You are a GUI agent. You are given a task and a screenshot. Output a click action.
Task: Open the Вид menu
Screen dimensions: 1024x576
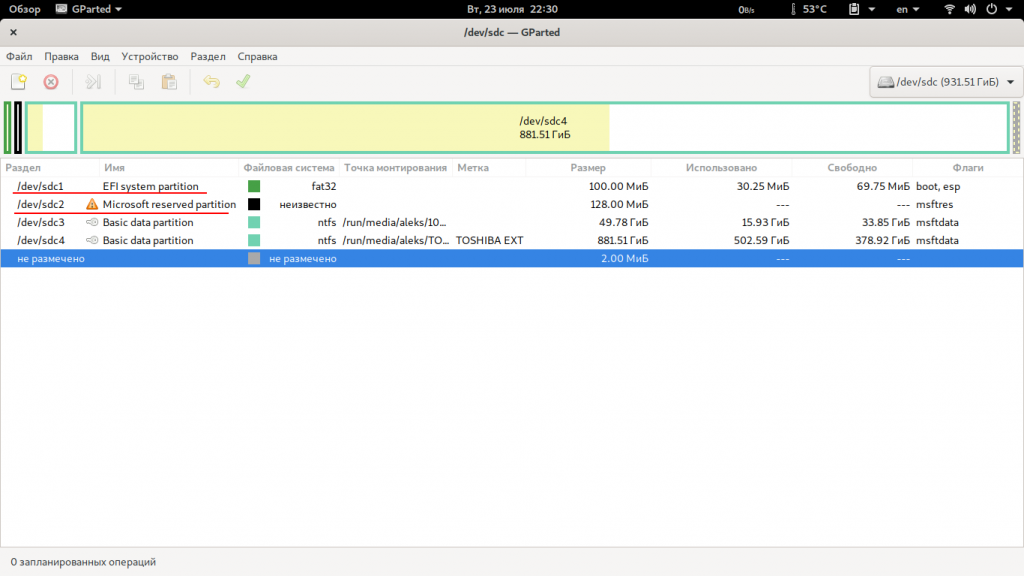coord(100,56)
